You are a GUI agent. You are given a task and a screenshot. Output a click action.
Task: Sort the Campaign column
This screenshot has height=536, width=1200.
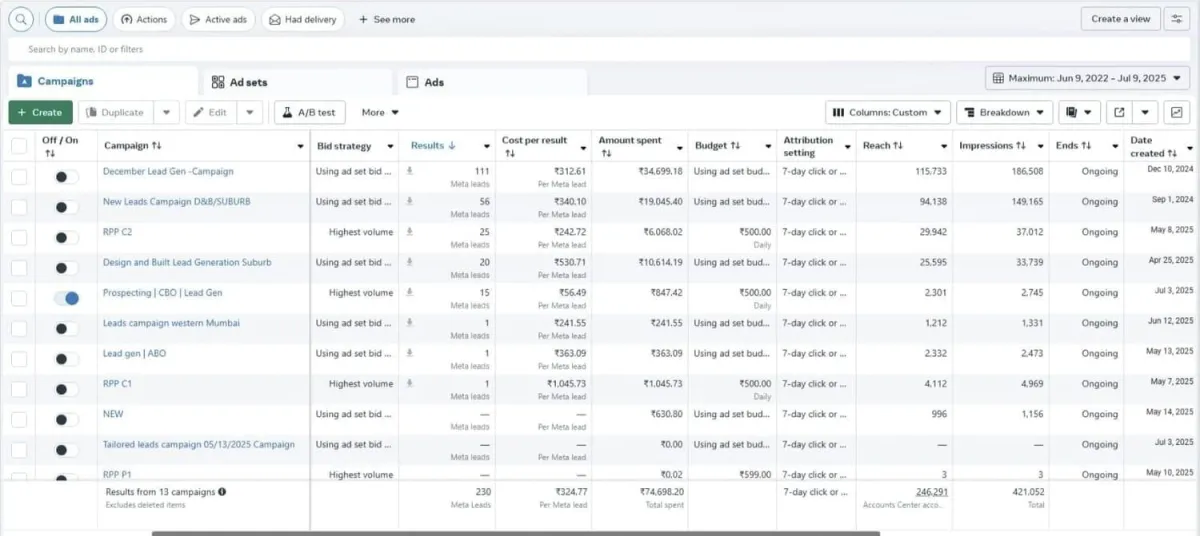pos(156,146)
